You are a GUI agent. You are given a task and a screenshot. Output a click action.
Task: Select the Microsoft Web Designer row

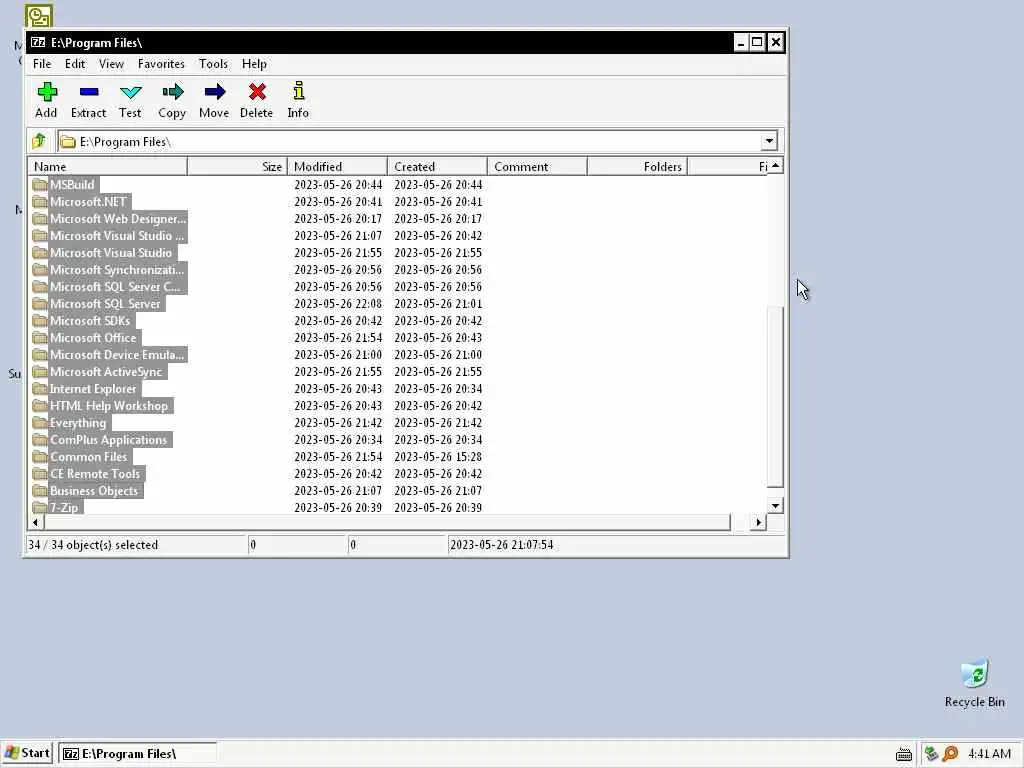[398, 219]
